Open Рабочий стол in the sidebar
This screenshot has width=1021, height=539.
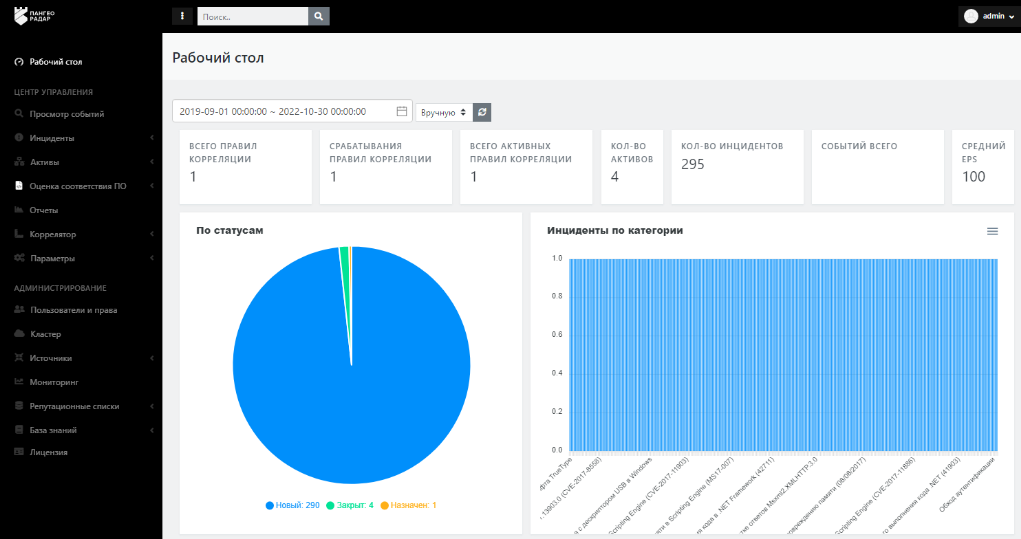coord(55,62)
